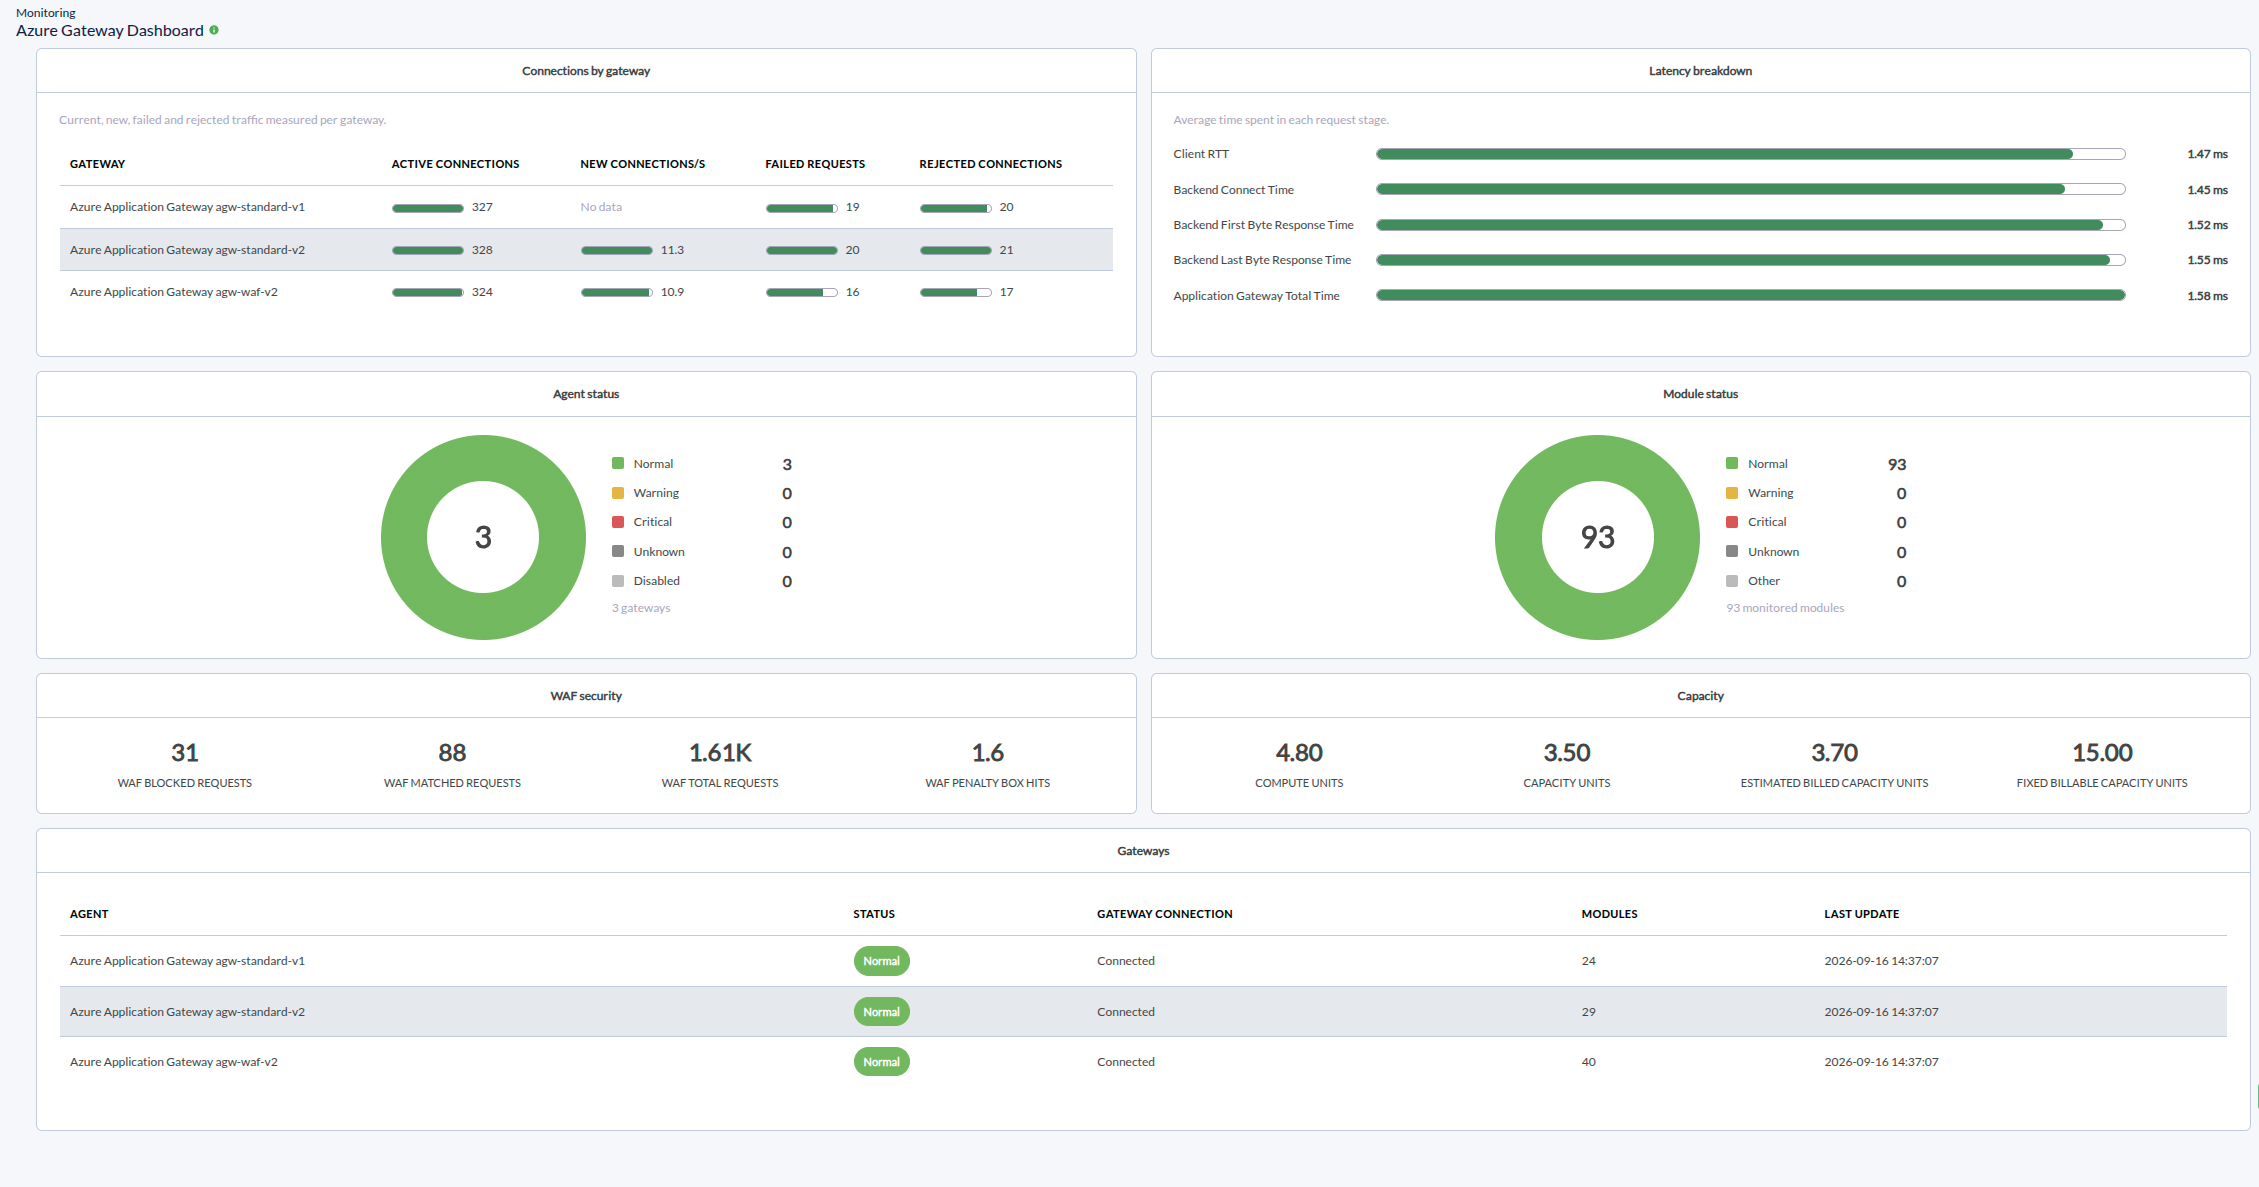Click the Module status donut chart center showing 93
The width and height of the screenshot is (2259, 1187).
1597,537
